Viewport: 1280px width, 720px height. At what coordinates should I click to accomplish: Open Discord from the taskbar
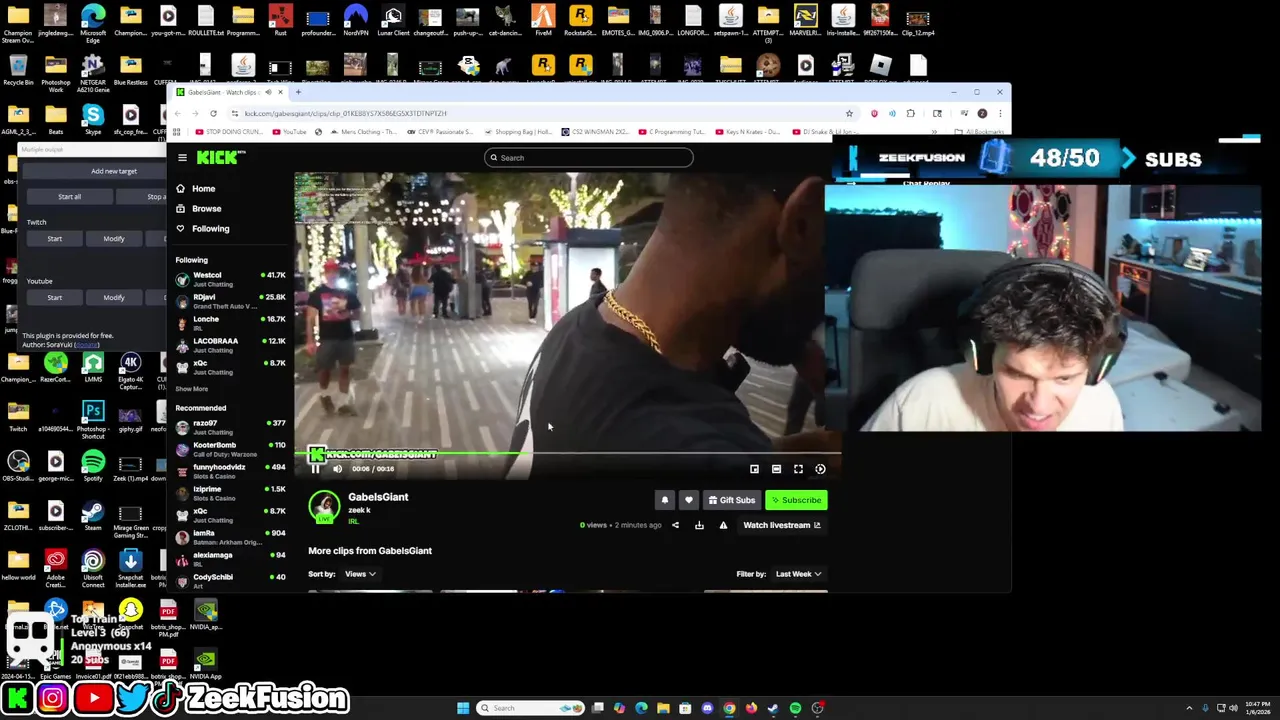[x=707, y=708]
